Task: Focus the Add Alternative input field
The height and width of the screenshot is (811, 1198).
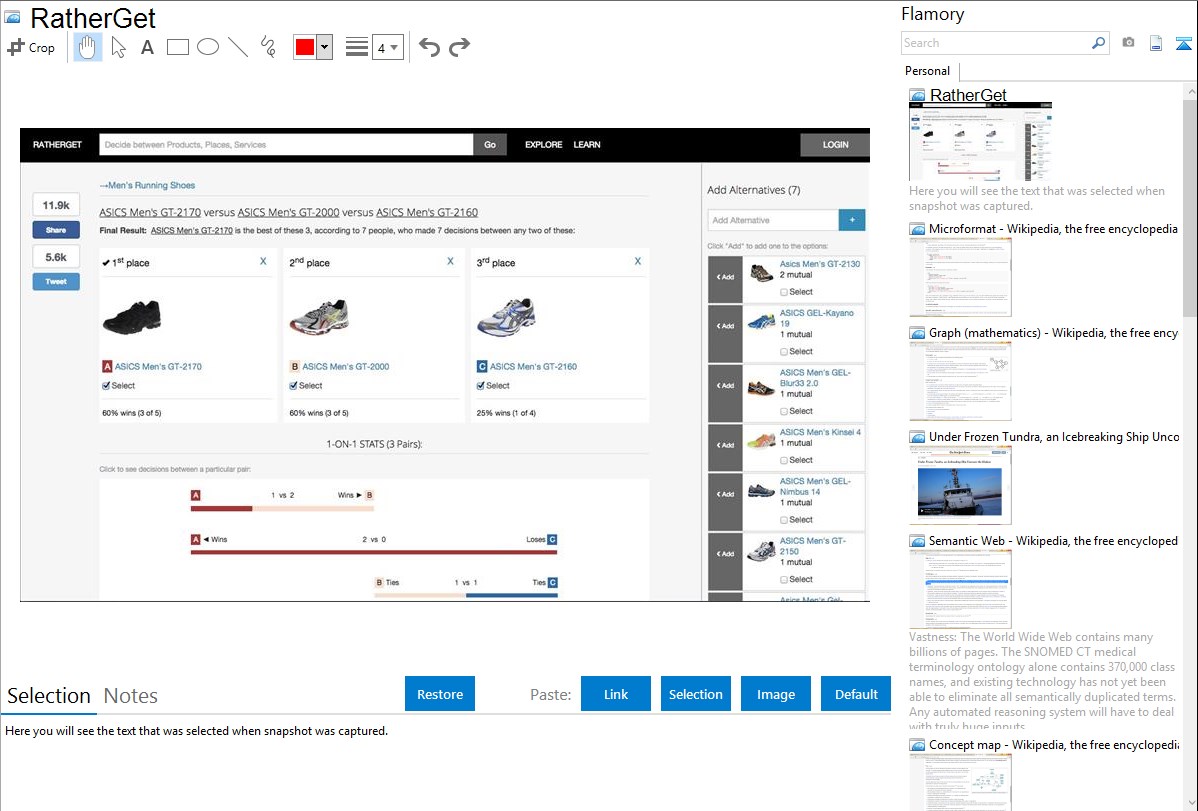Action: coord(773,220)
